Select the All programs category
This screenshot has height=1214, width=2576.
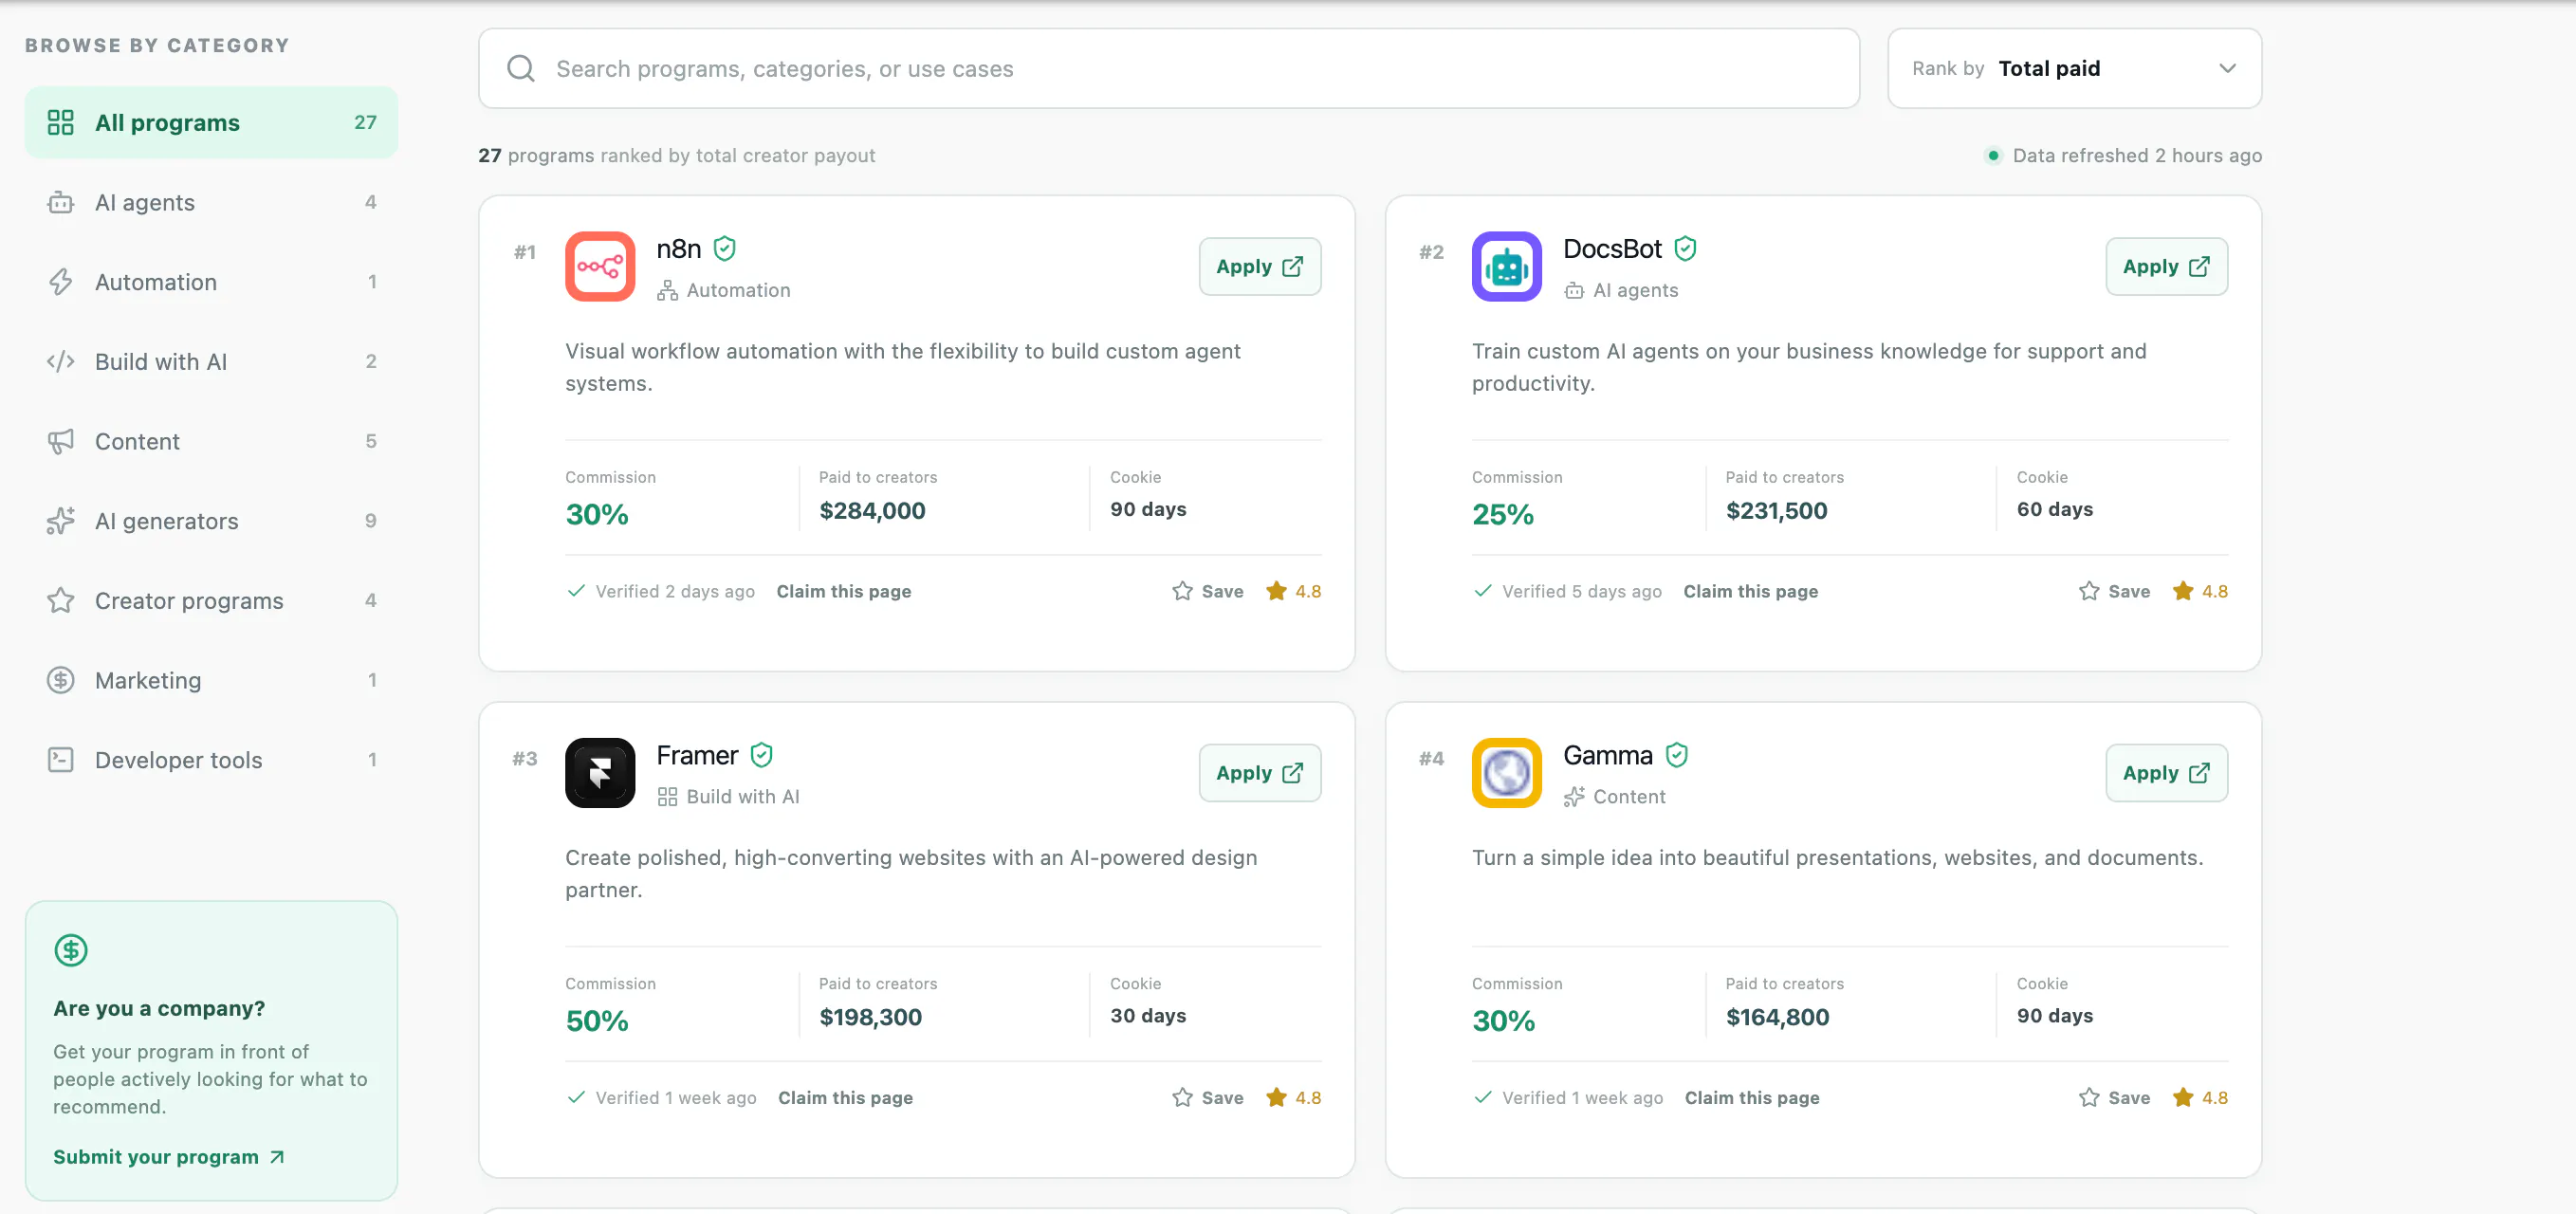tap(211, 122)
